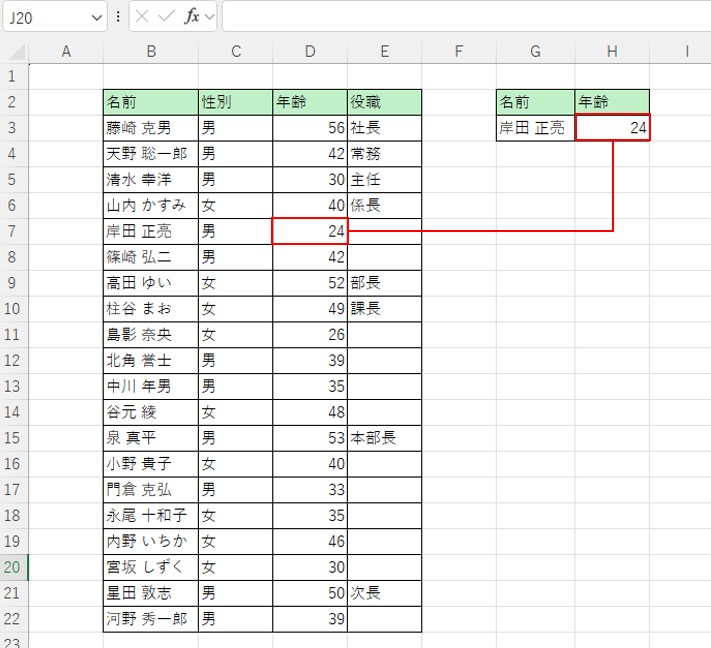
Task: Select the 本部長 title cell
Action: click(x=385, y=438)
